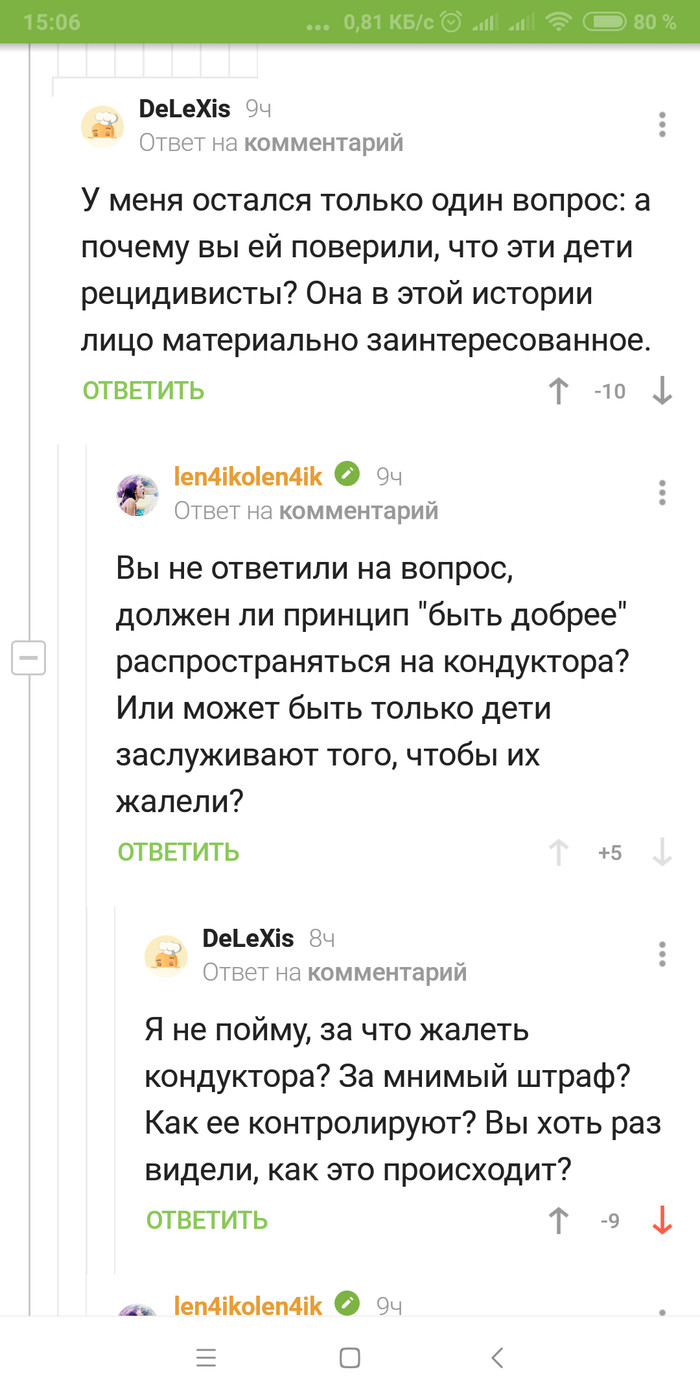
Task: Upvote DeLeXis's reply rated -9
Action: click(559, 1220)
